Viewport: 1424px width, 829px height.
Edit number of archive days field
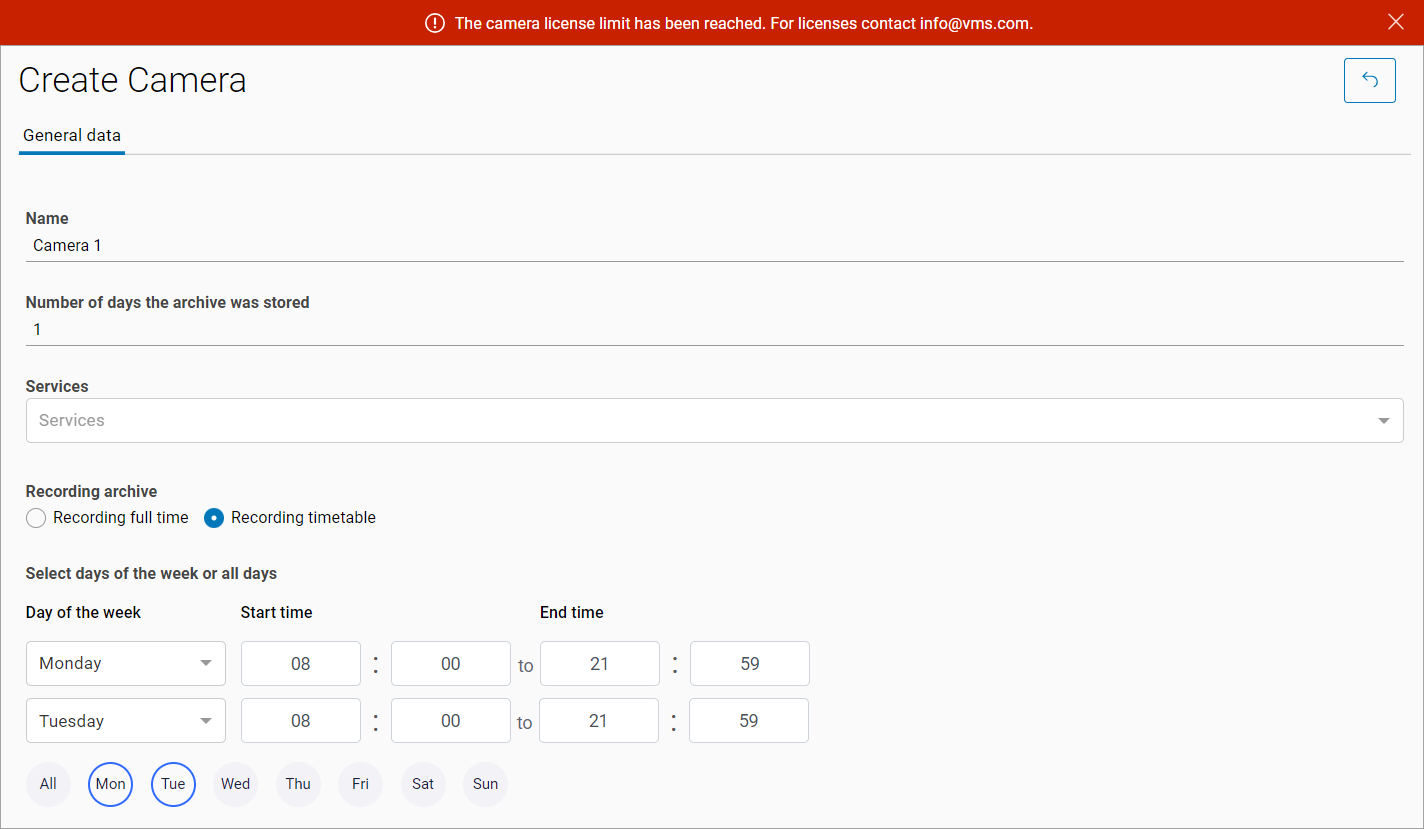(x=714, y=329)
